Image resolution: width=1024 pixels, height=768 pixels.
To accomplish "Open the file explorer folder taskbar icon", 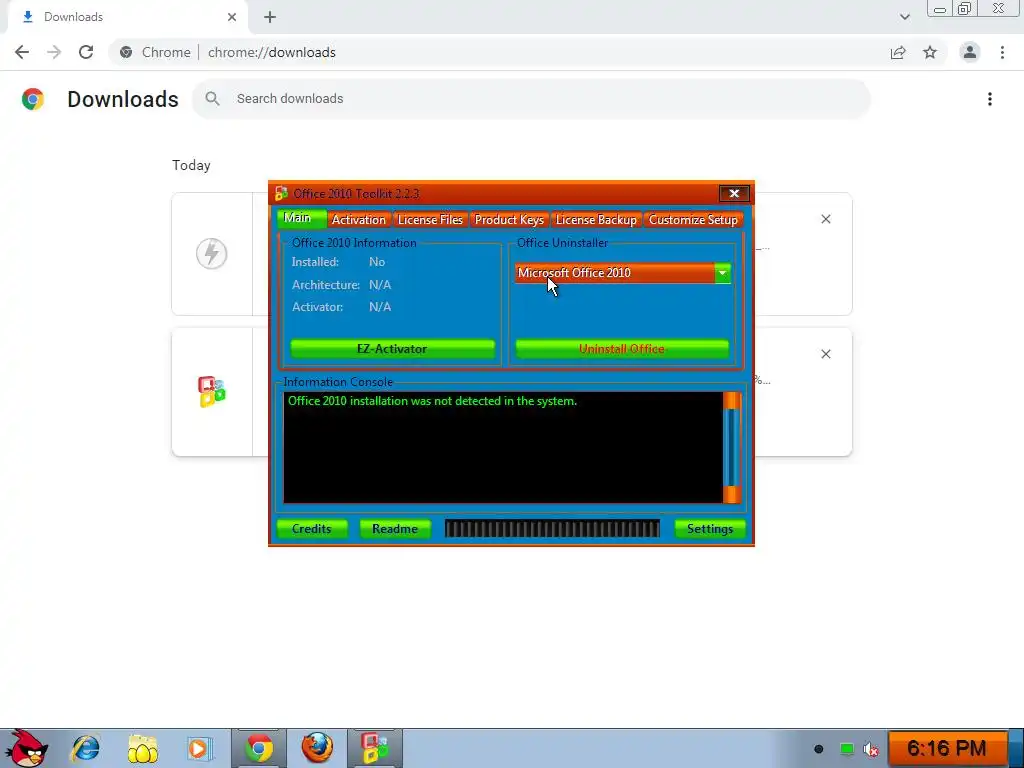I will 142,748.
